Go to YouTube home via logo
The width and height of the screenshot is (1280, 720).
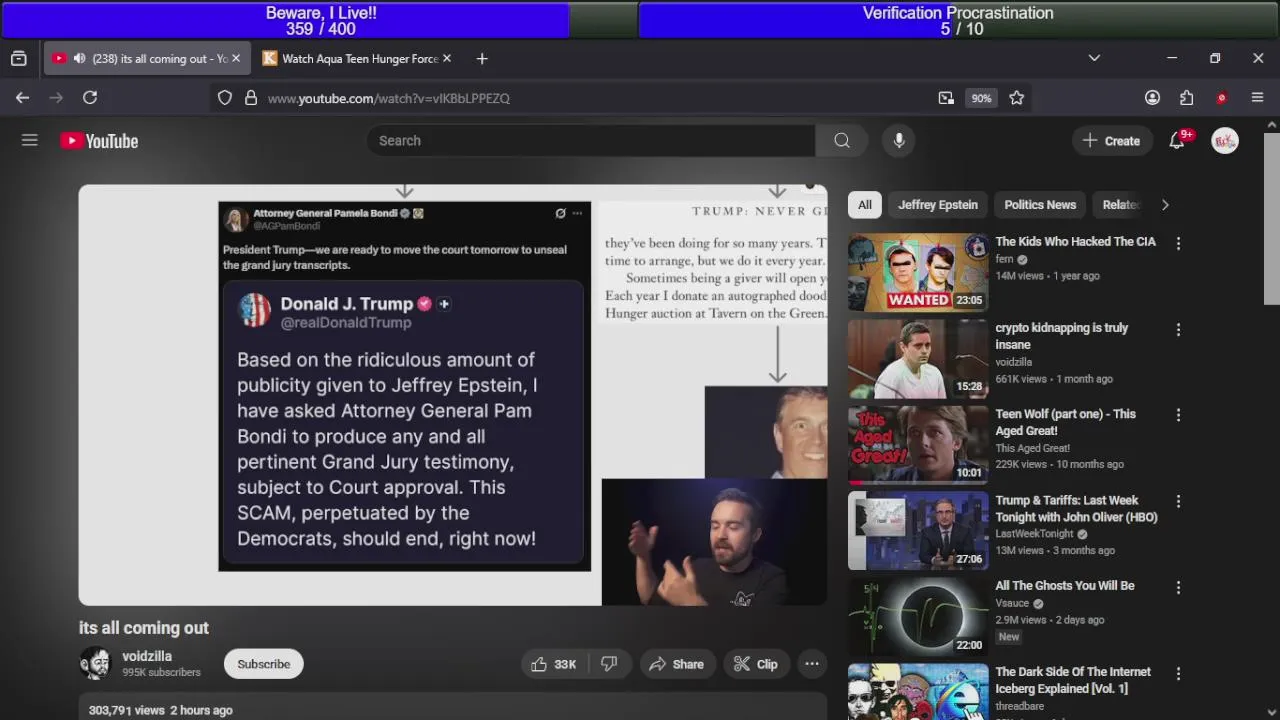[x=99, y=141]
